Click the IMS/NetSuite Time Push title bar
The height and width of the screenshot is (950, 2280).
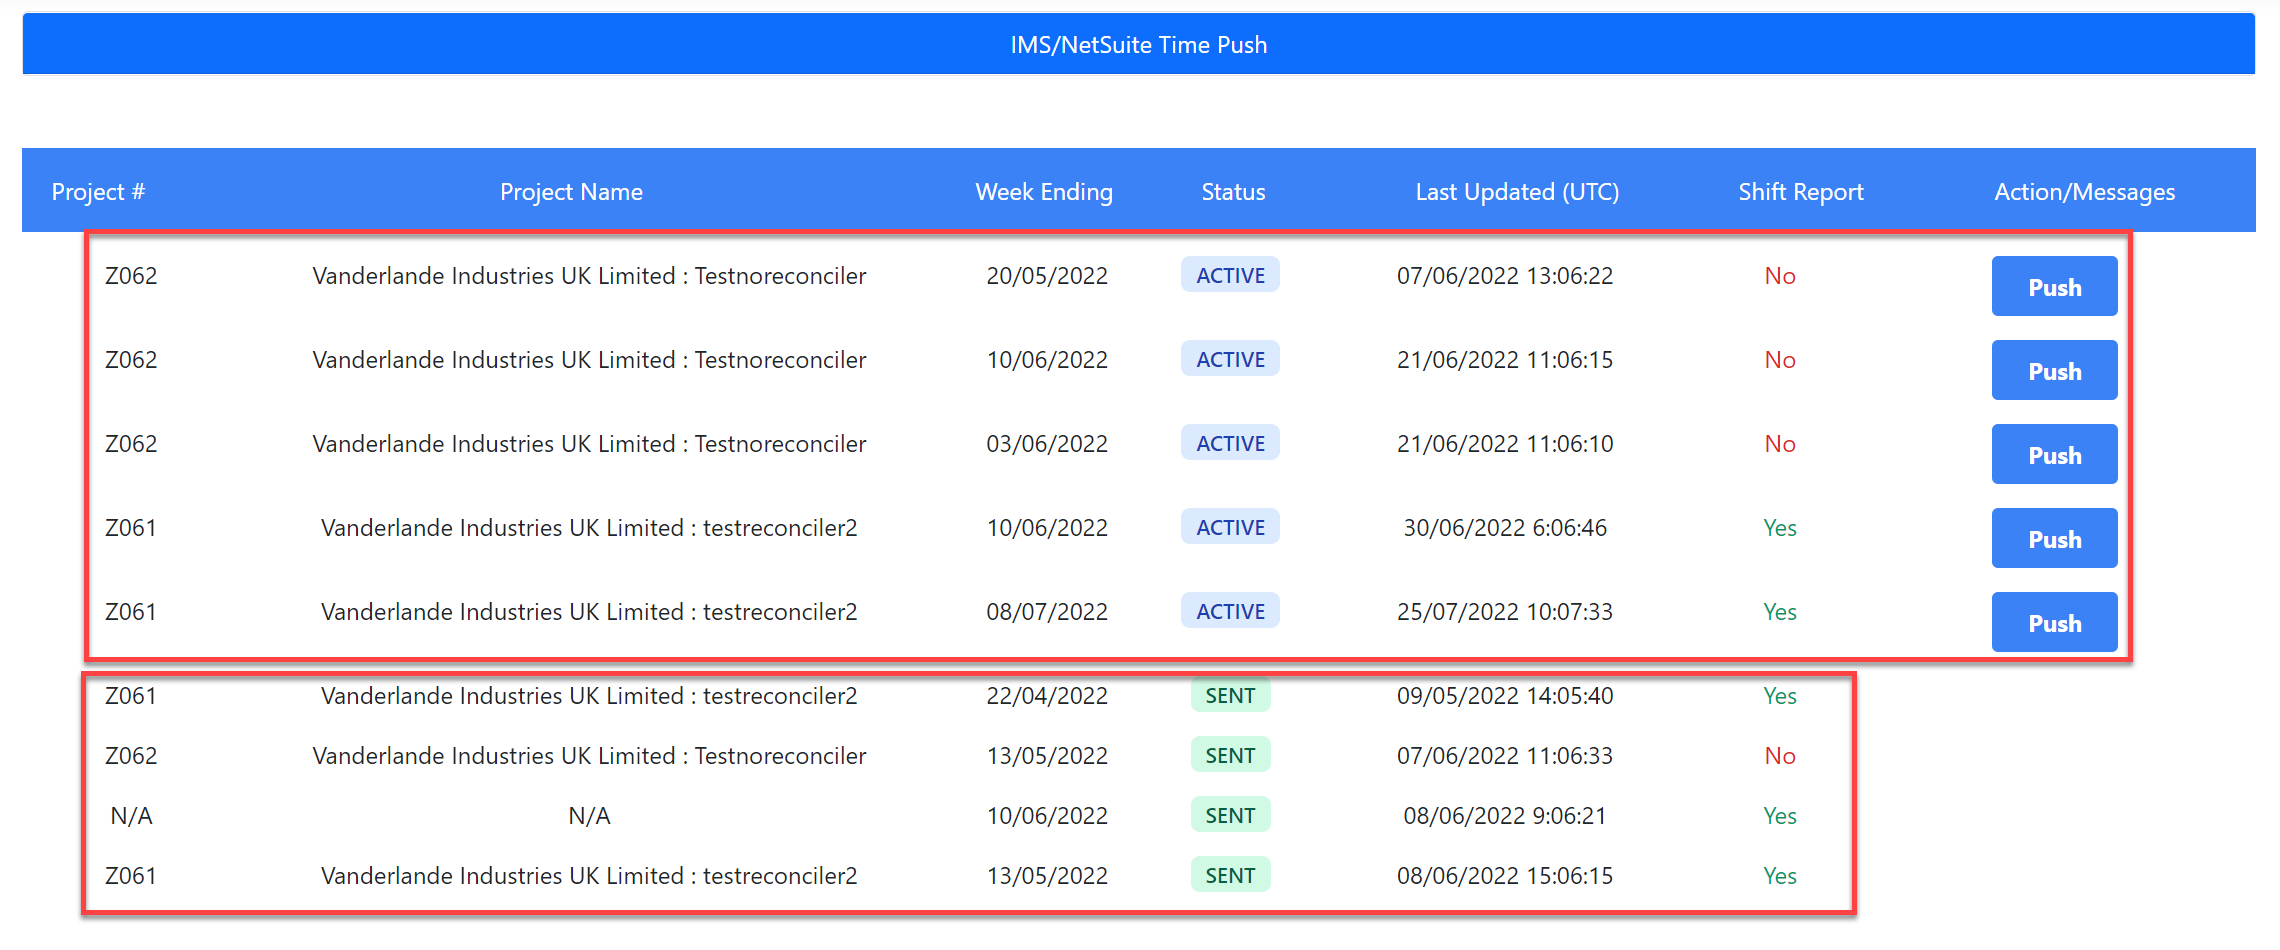[x=1139, y=45]
